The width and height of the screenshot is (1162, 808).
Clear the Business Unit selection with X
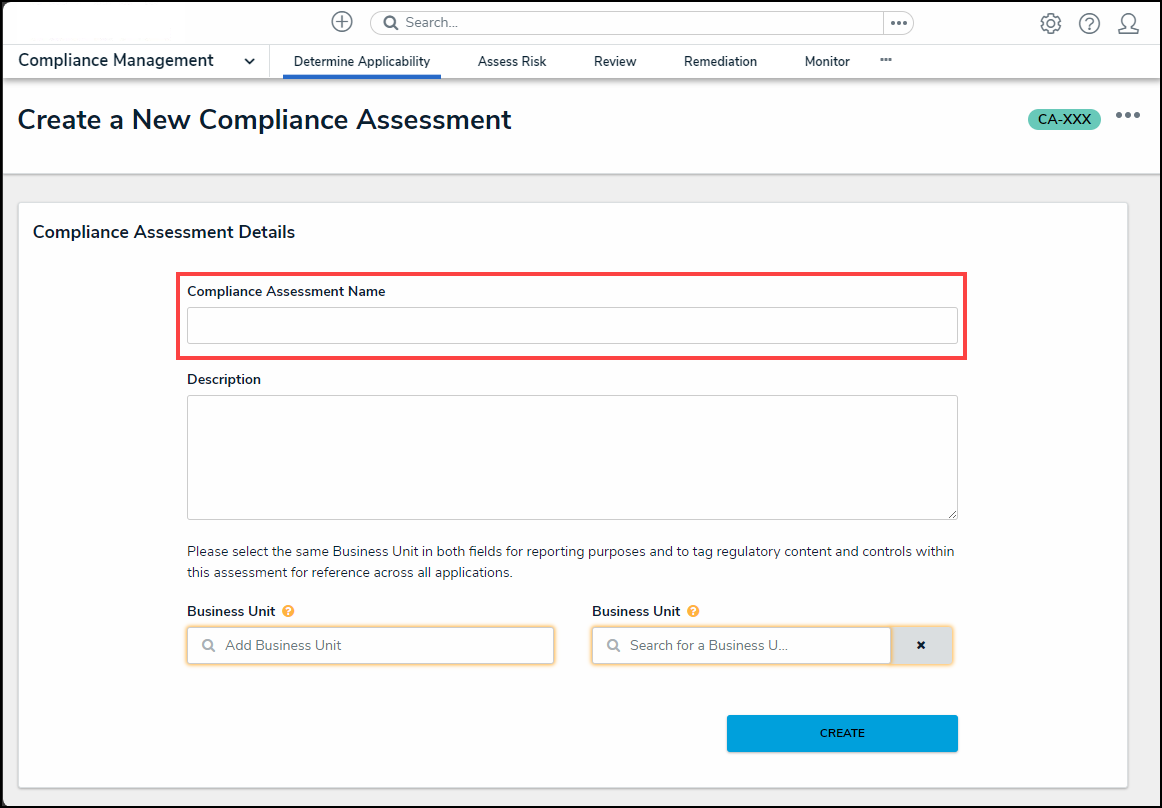[921, 645]
